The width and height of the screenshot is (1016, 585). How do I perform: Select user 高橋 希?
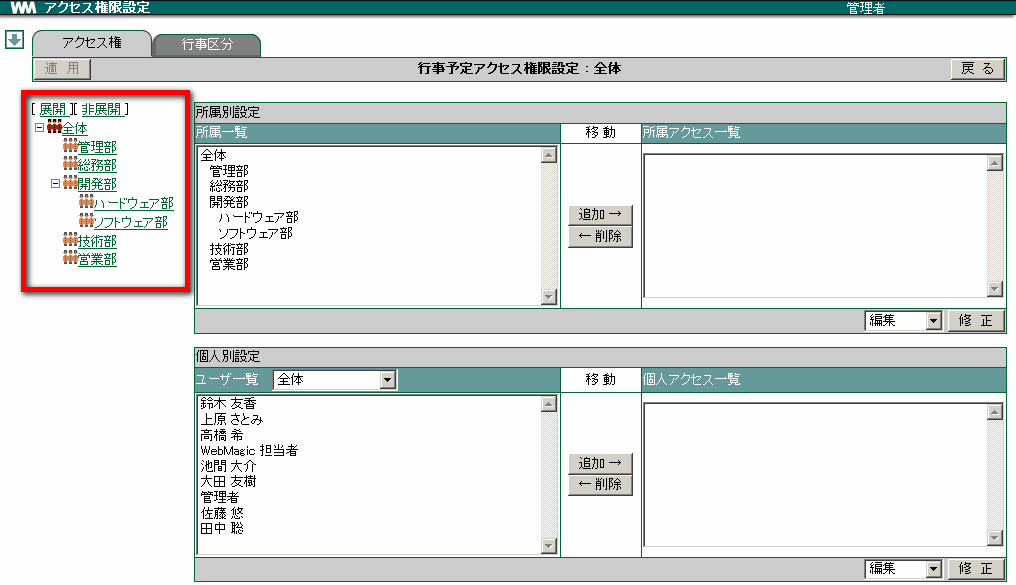click(222, 435)
